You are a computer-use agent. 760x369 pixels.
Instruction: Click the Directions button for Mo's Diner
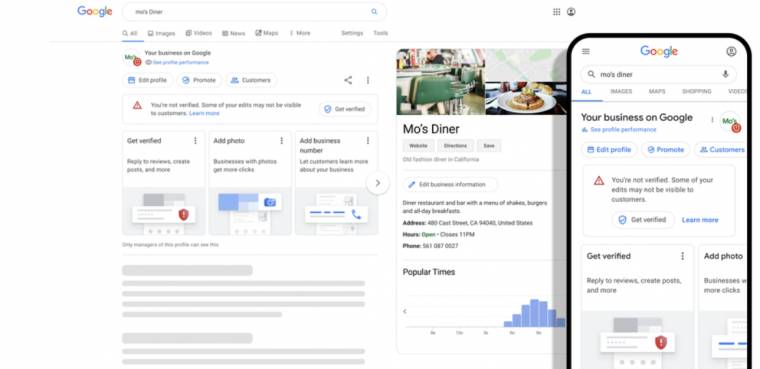pos(455,145)
